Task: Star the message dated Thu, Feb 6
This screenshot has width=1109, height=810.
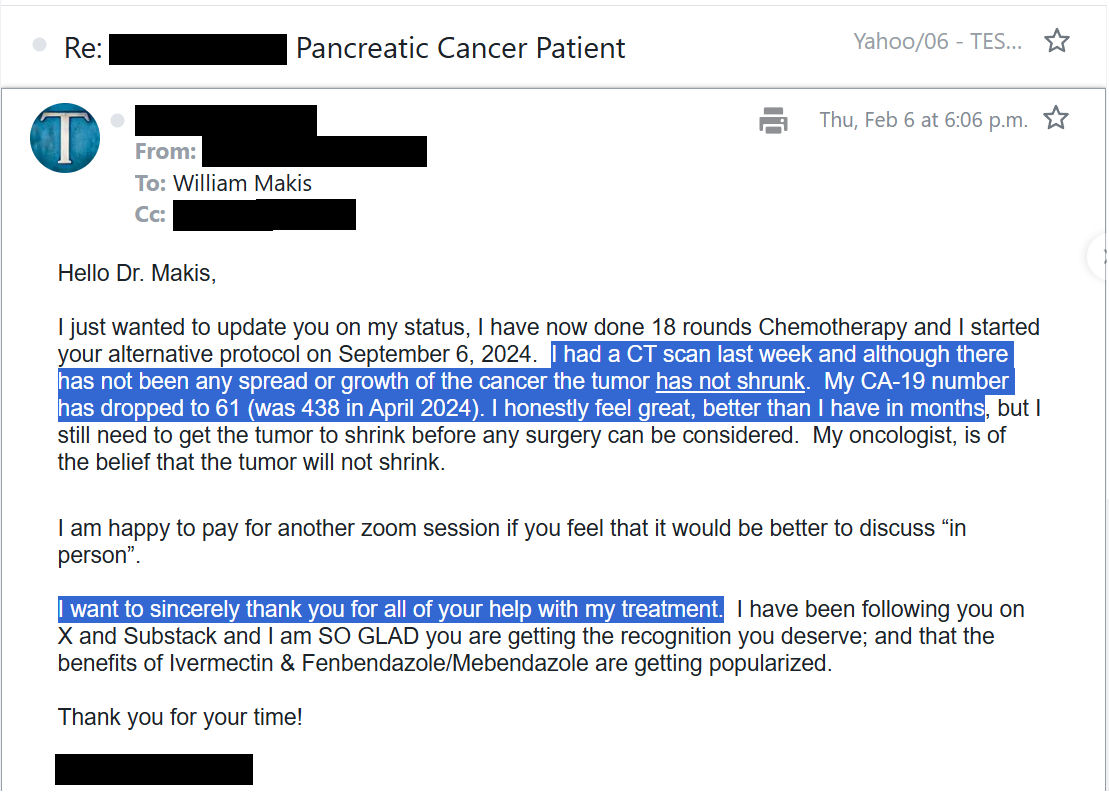Action: [1055, 119]
